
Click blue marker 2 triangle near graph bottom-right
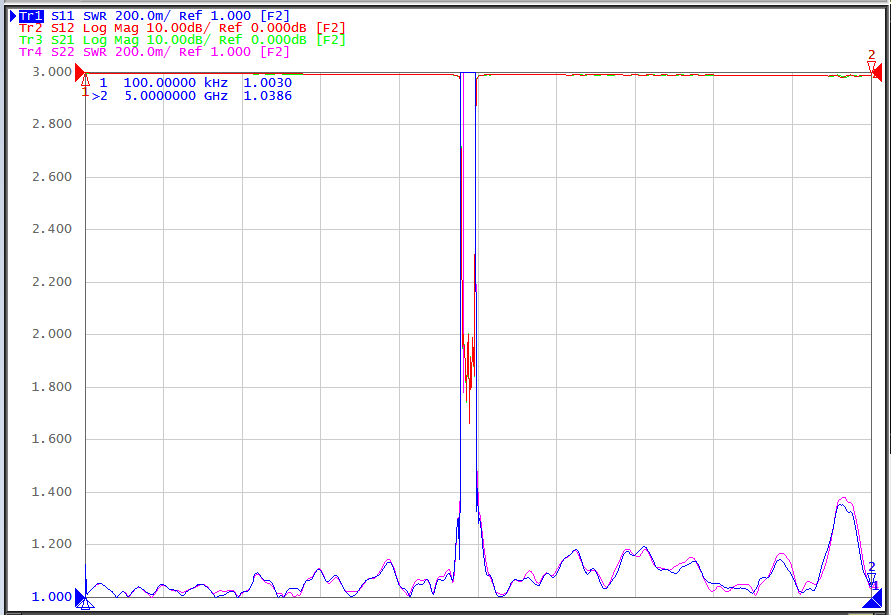click(872, 580)
